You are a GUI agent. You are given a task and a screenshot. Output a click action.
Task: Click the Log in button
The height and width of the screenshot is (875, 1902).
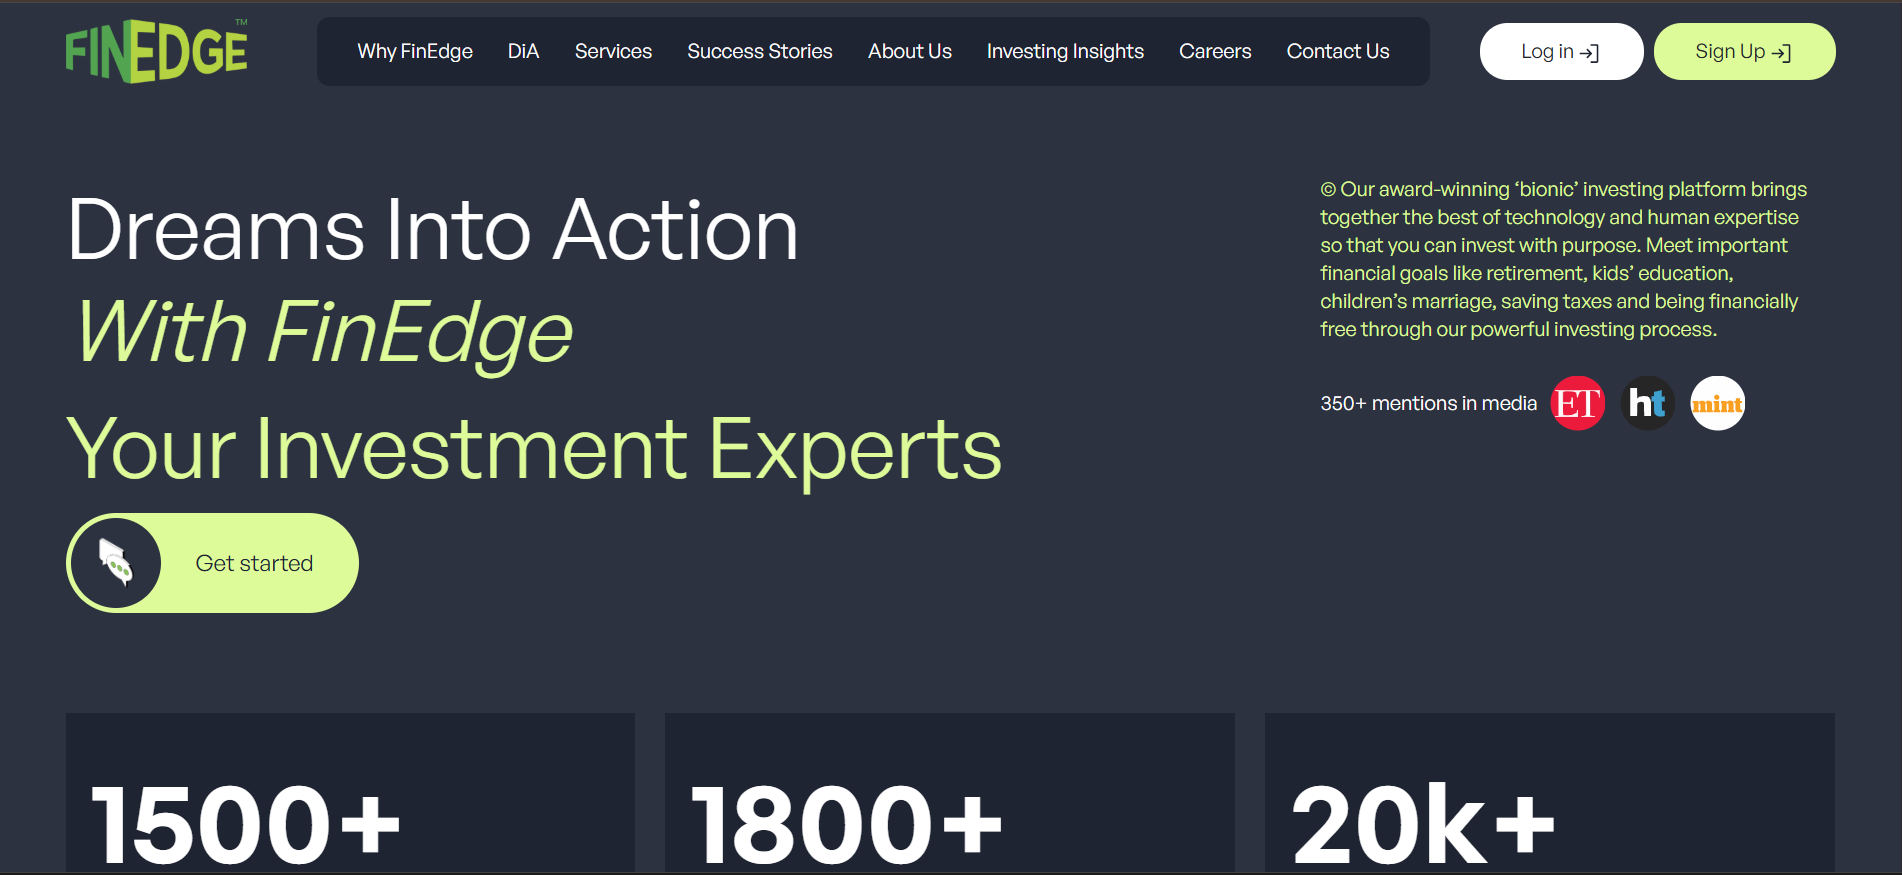coord(1561,51)
